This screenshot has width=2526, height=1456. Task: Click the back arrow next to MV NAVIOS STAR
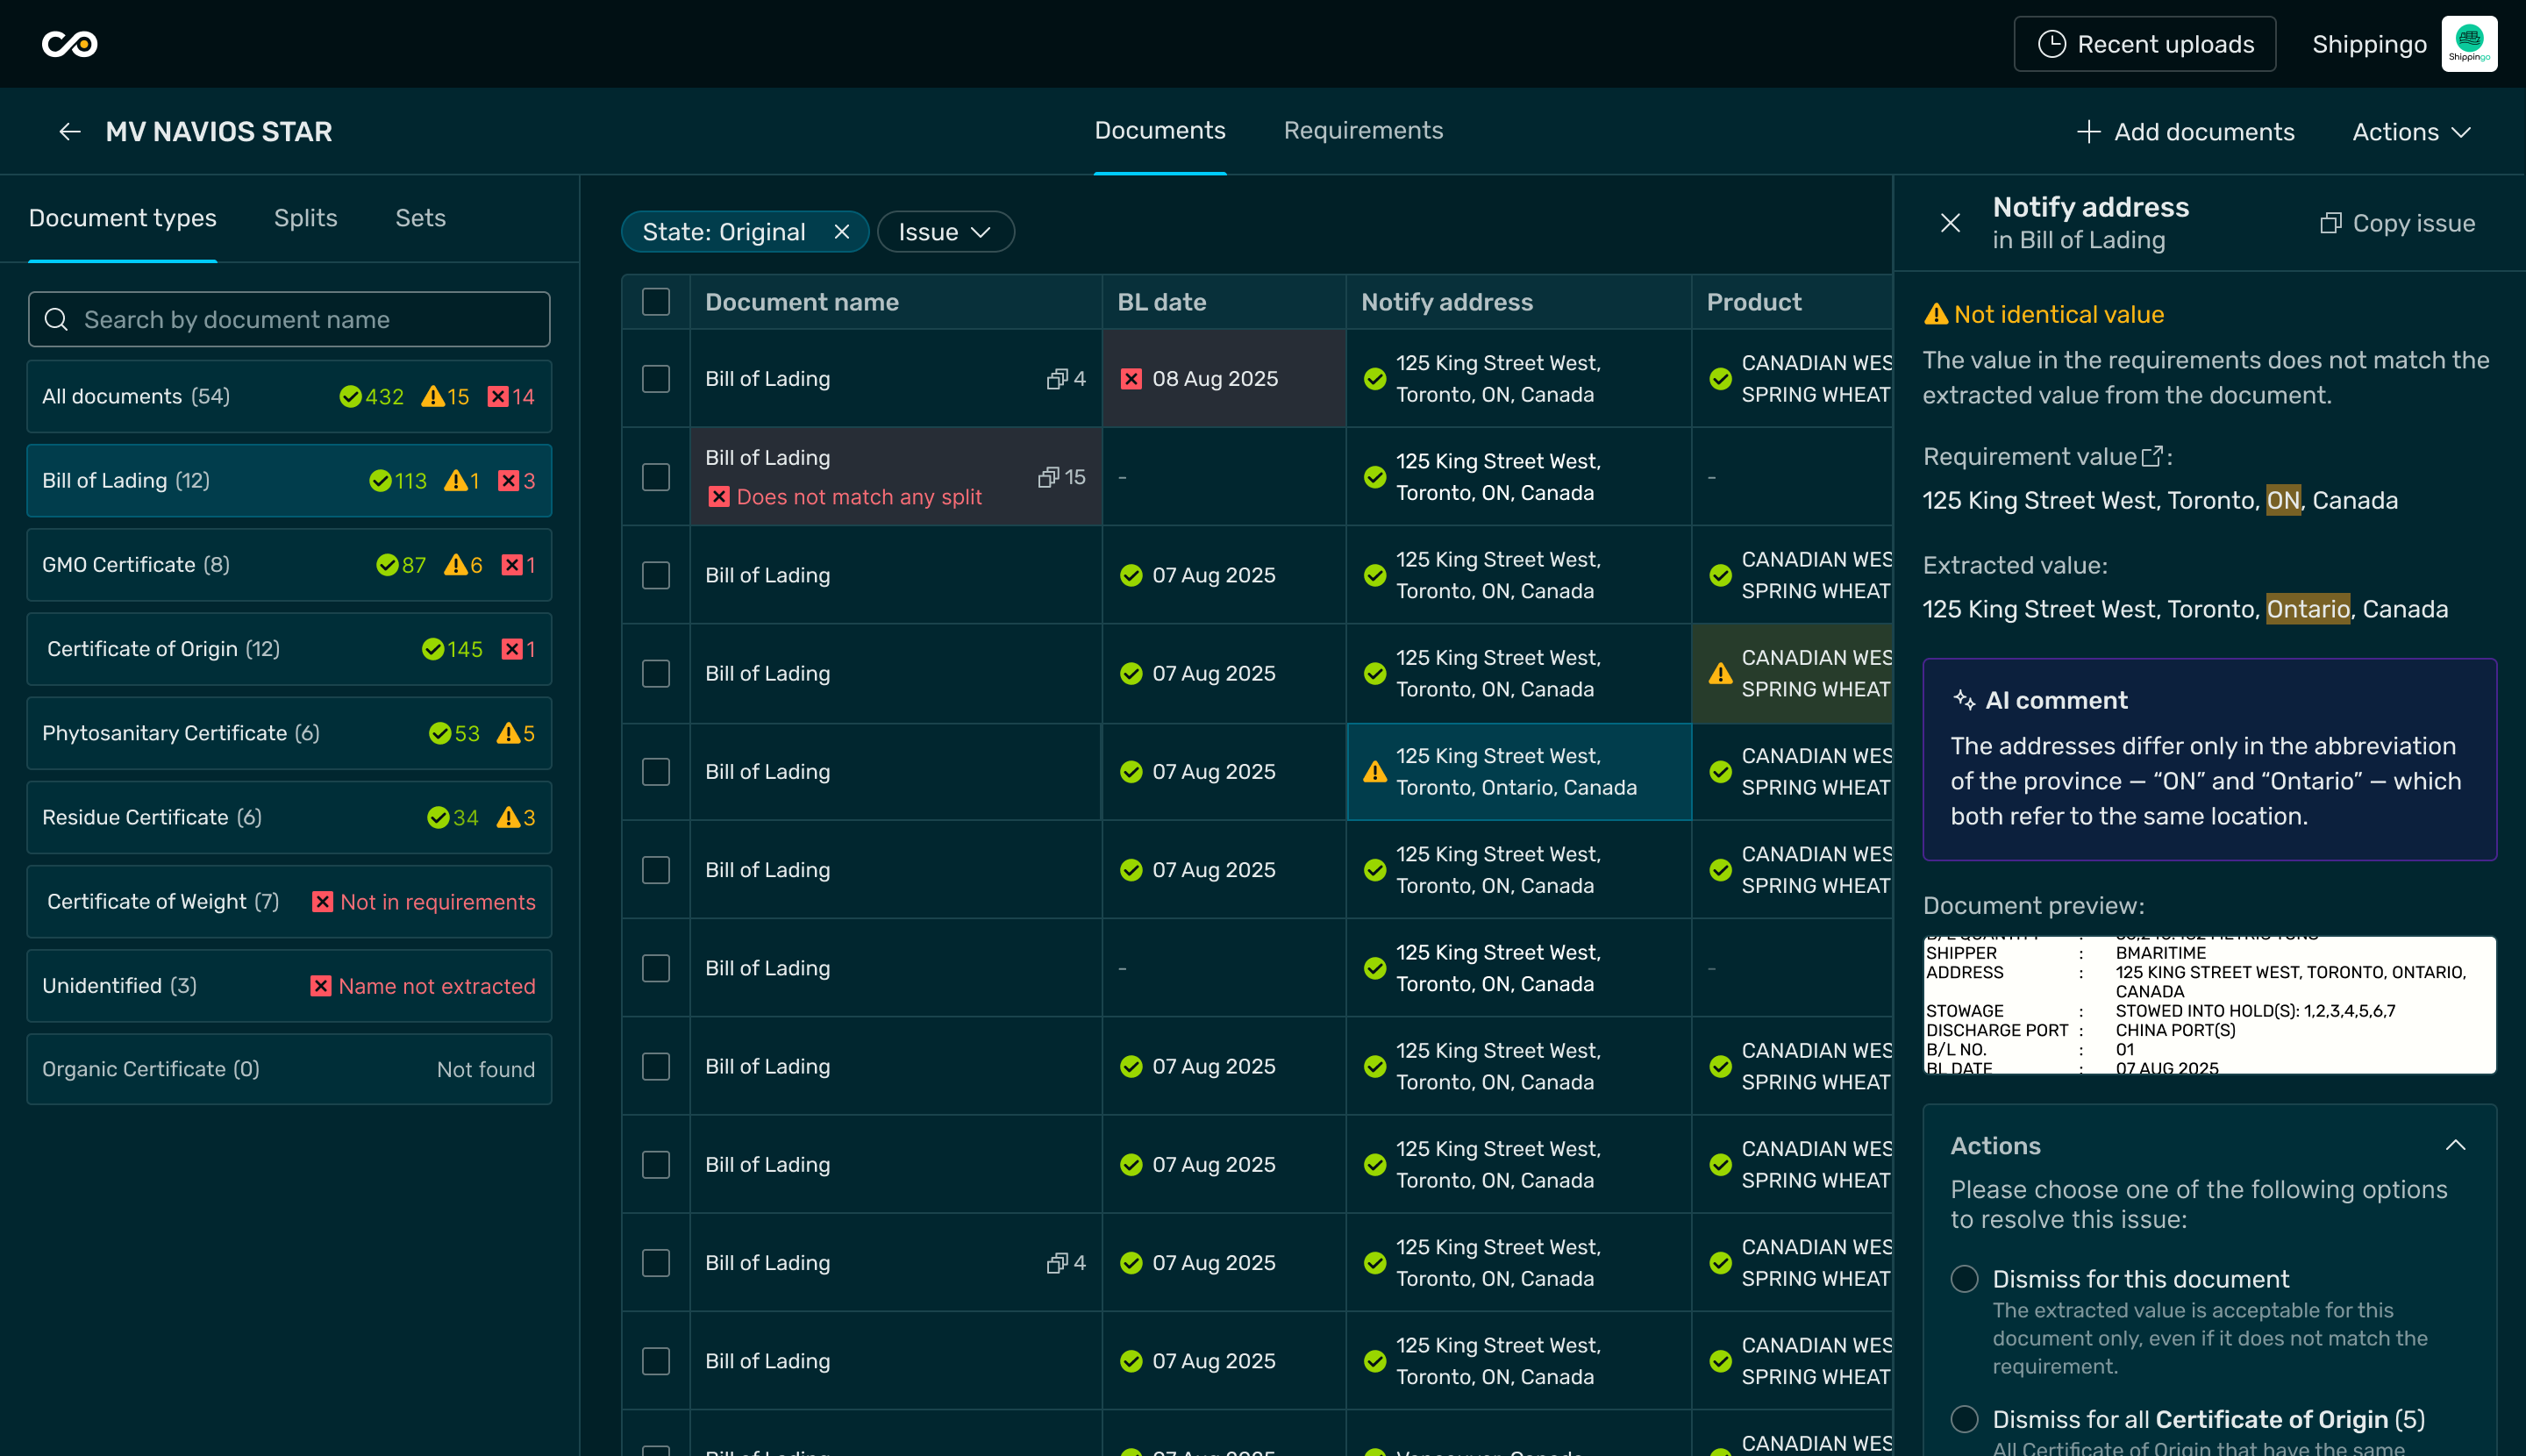[69, 132]
